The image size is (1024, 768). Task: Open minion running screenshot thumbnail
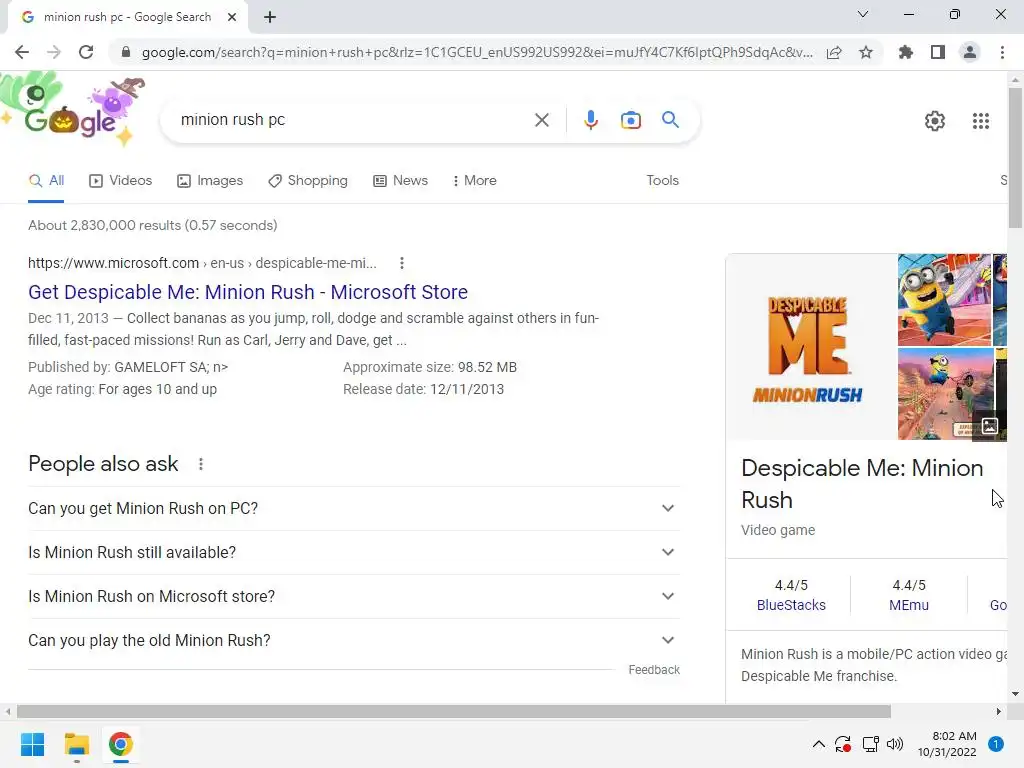click(x=944, y=300)
